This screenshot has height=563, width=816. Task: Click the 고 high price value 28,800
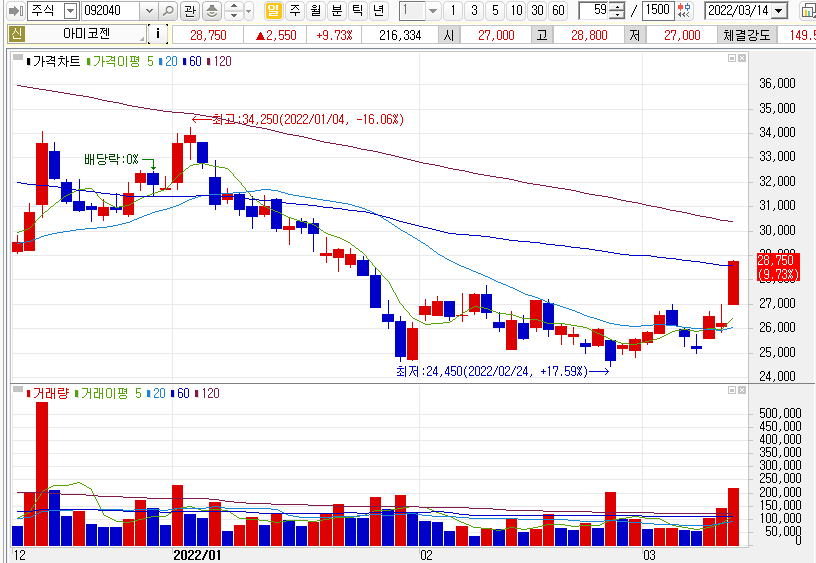point(589,35)
